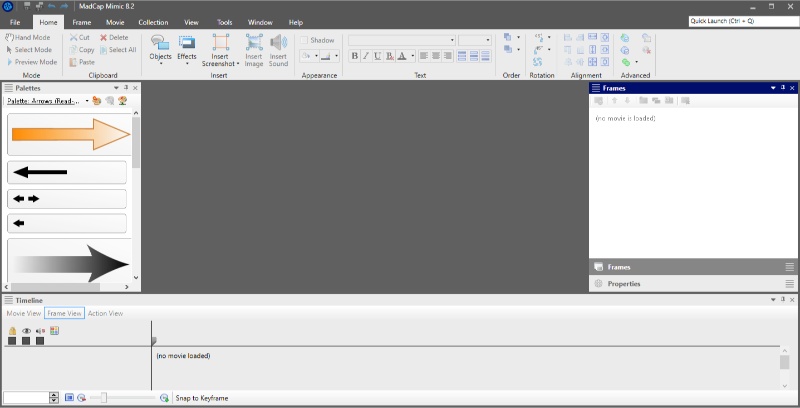The image size is (800, 408).
Task: Click the Cut button
Action: (80, 37)
